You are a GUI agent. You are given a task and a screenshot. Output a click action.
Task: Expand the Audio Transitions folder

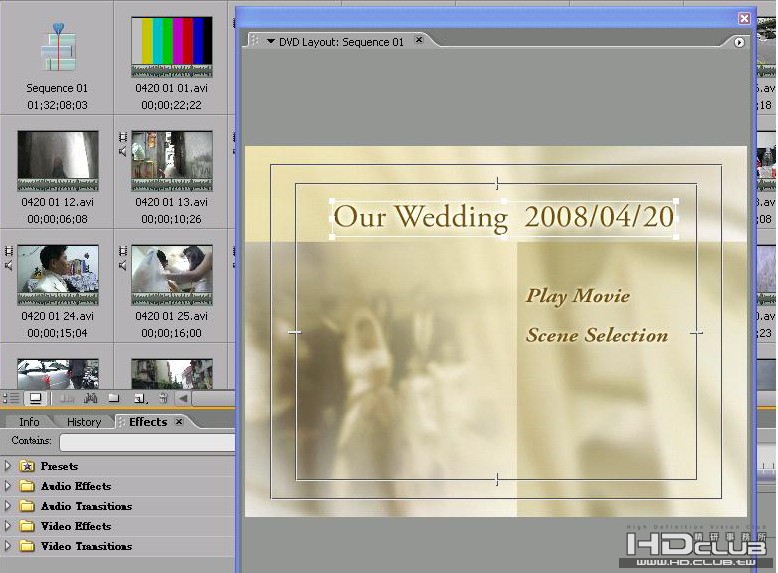[7, 506]
